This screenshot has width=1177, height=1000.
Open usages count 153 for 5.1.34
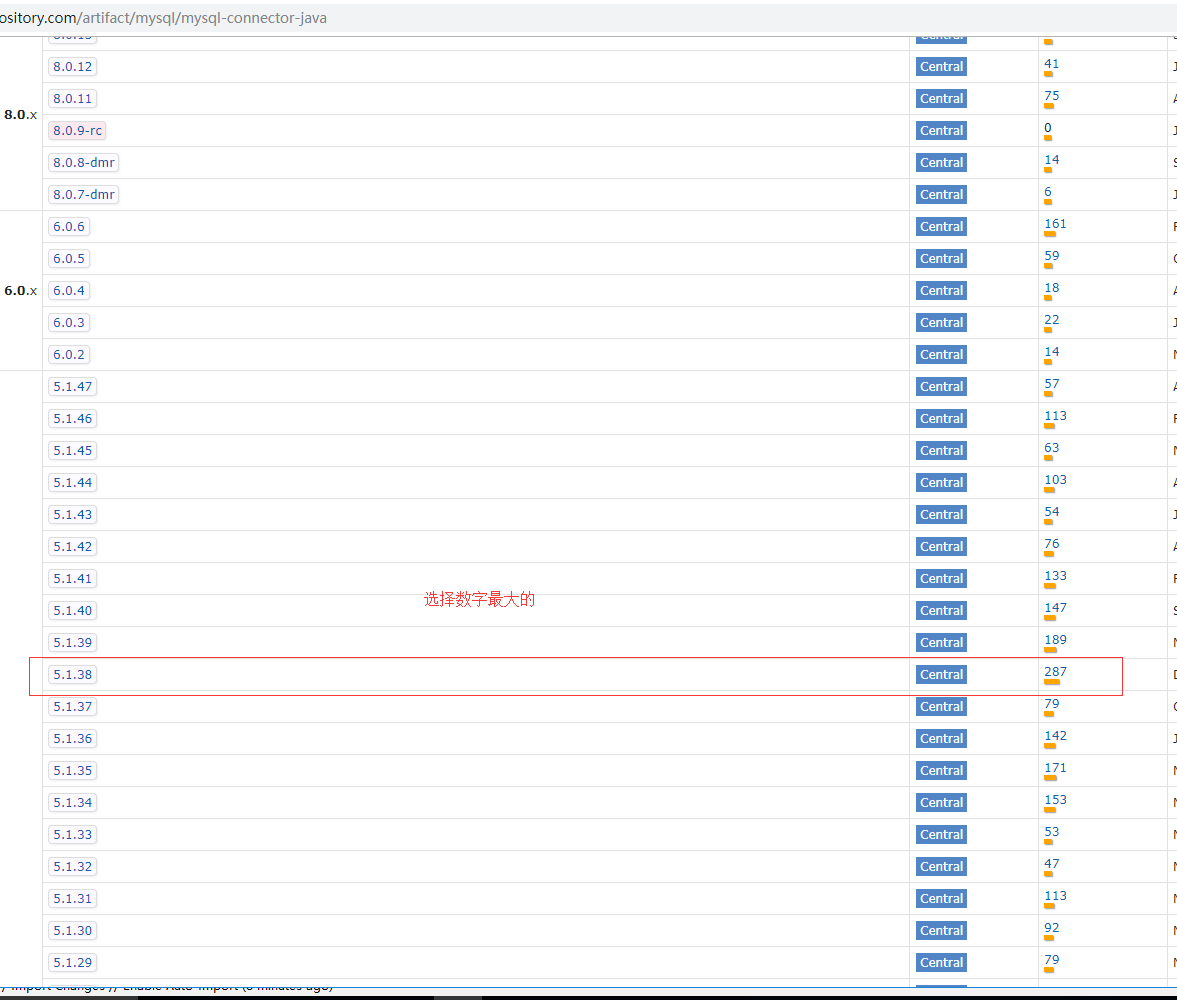1055,800
